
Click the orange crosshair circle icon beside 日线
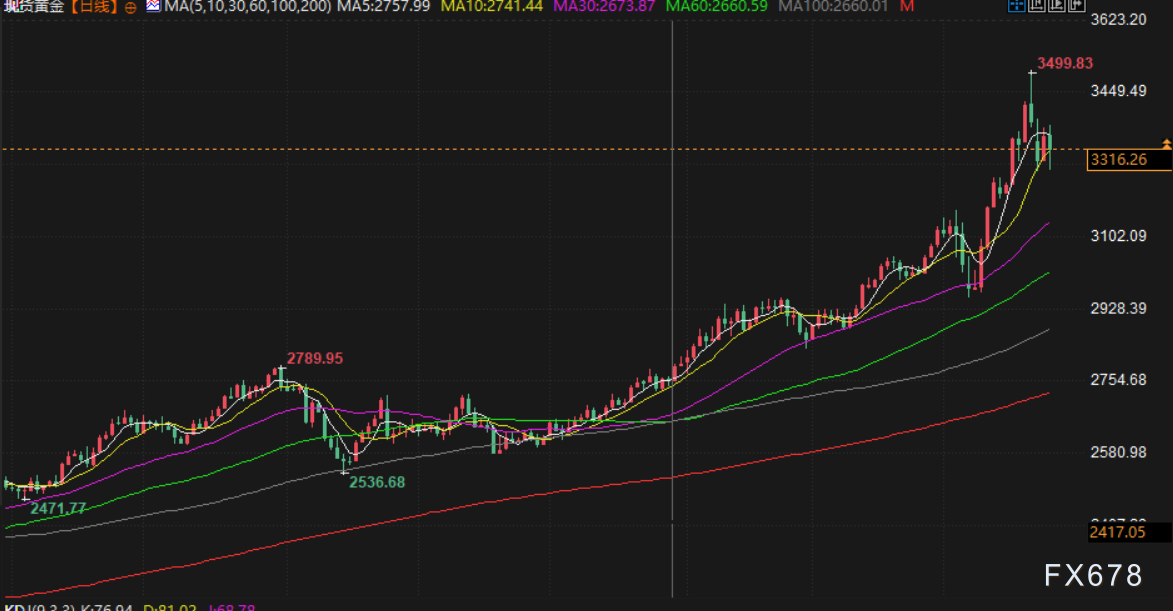(131, 7)
